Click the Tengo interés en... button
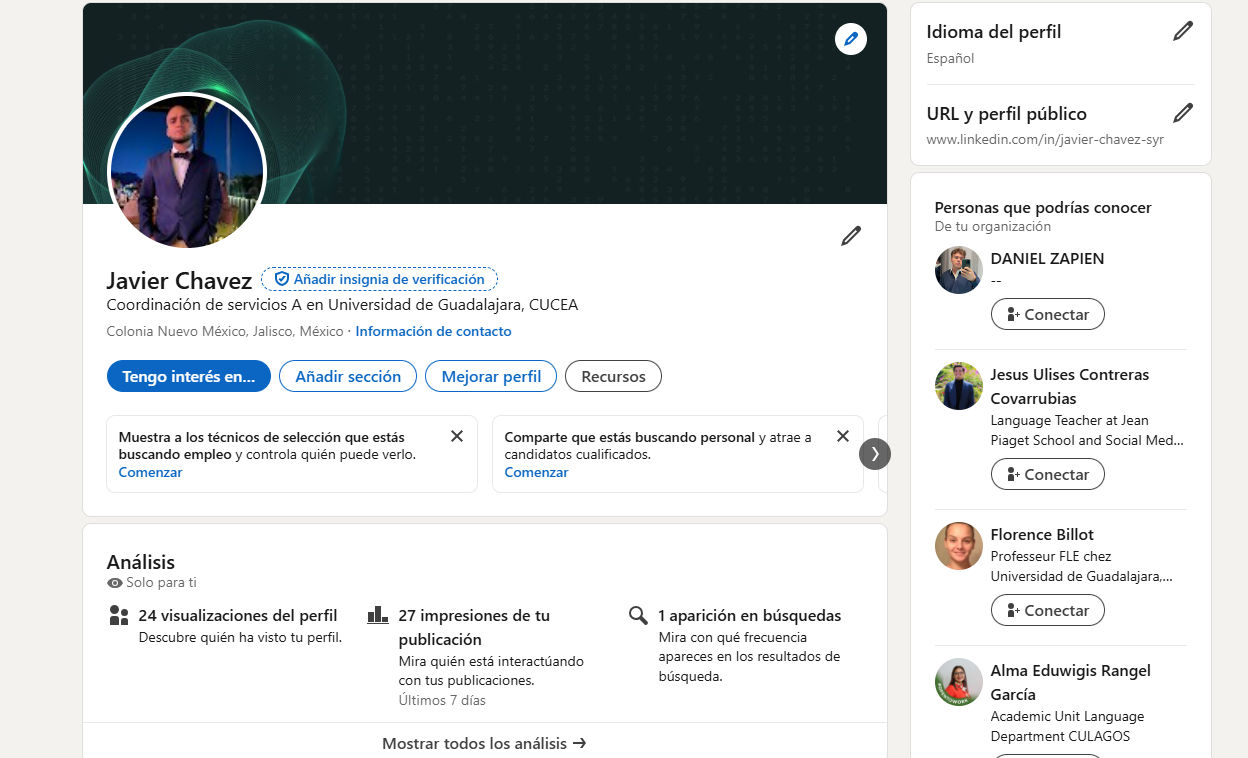The width and height of the screenshot is (1248, 758). pos(189,376)
